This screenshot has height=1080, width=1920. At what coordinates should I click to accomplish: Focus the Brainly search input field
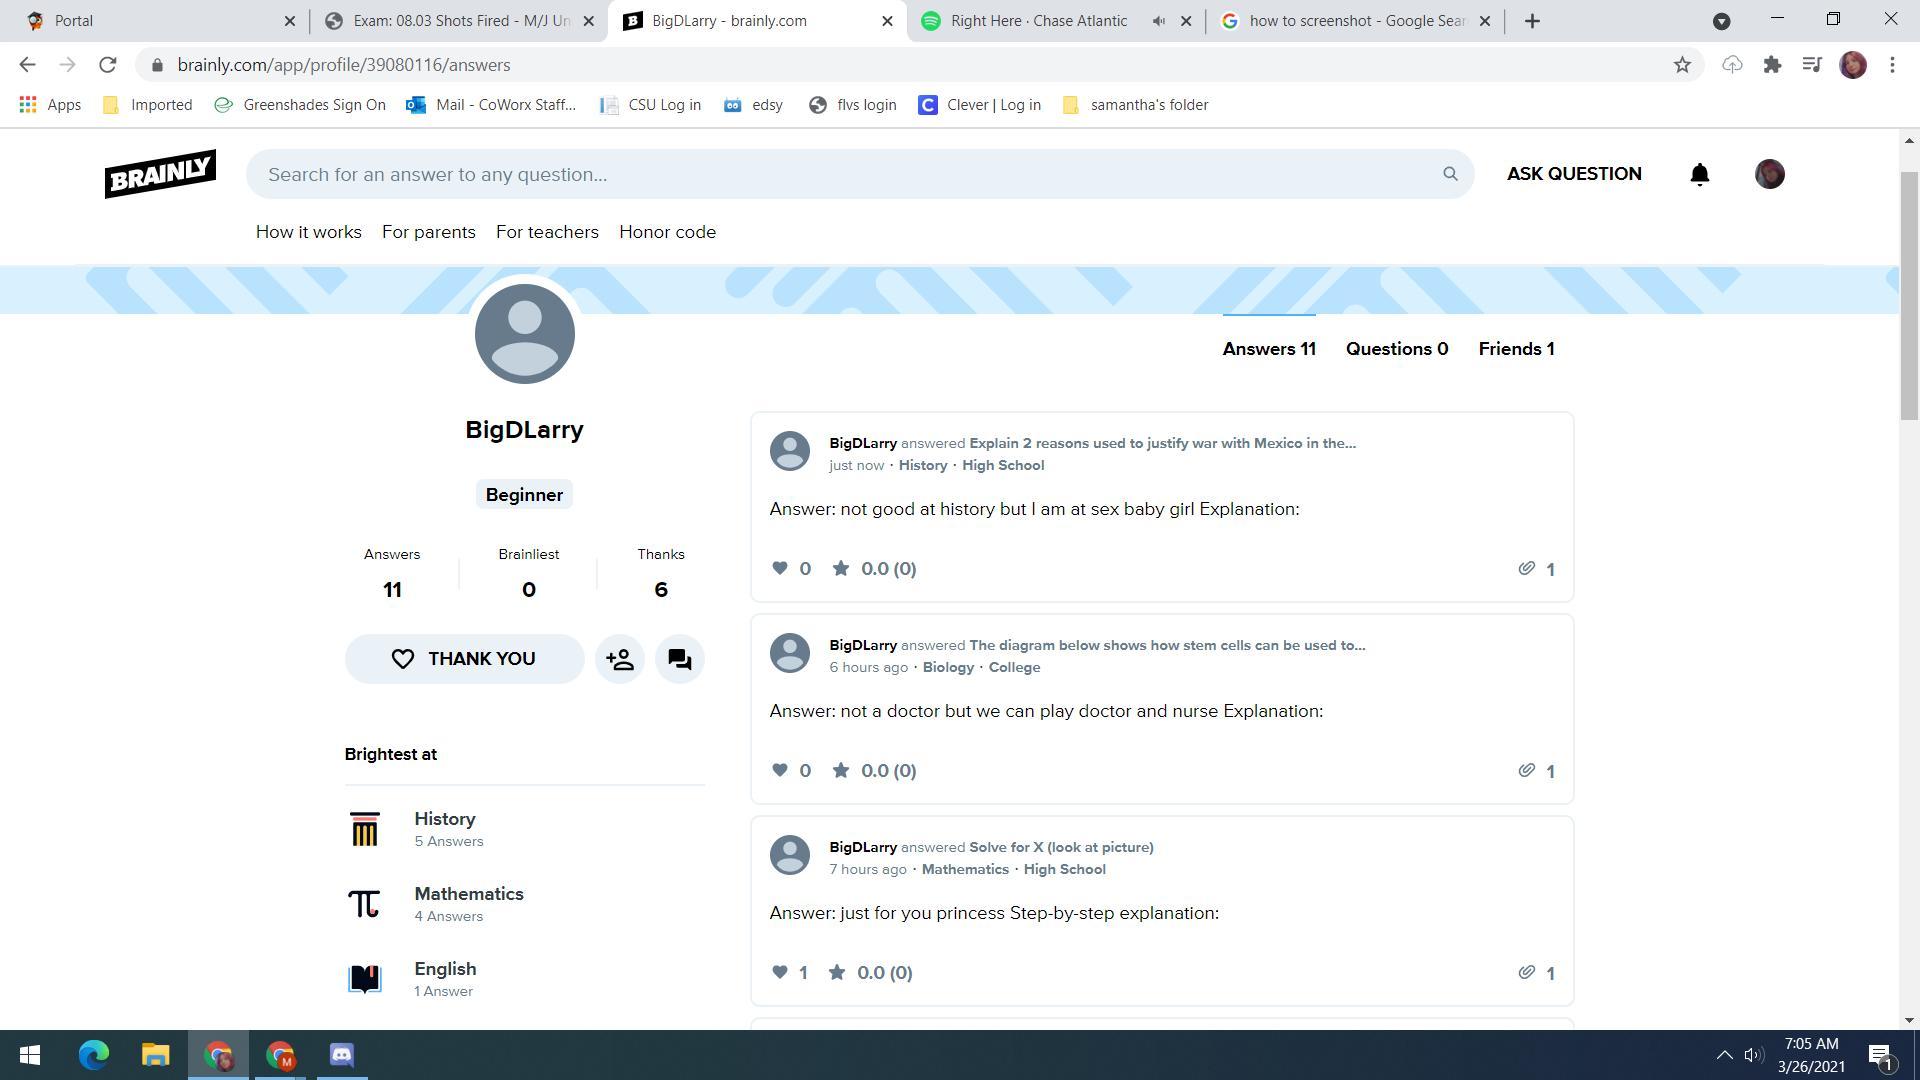840,174
